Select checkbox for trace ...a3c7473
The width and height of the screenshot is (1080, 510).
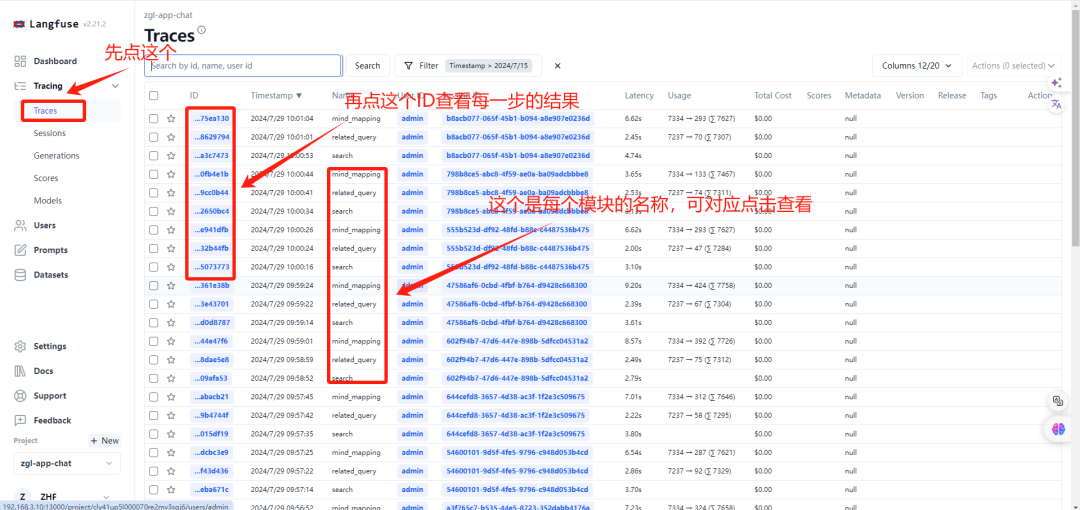[x=154, y=156]
